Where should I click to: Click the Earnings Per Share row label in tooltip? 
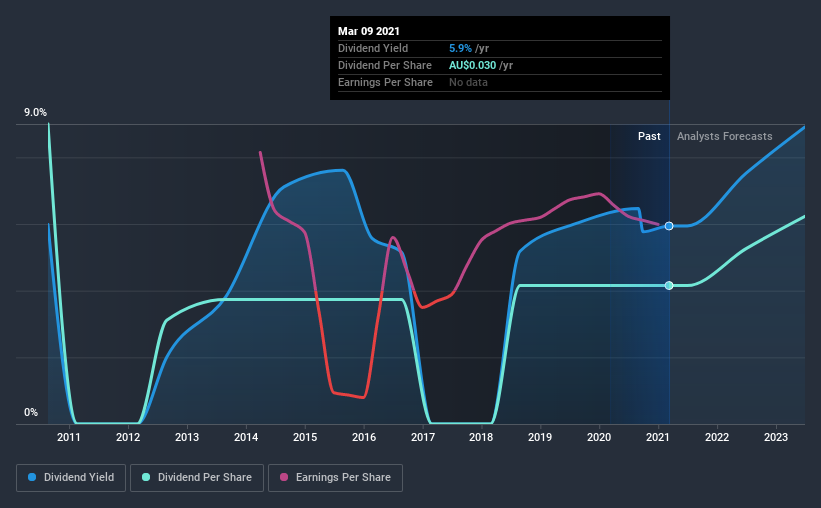click(385, 82)
